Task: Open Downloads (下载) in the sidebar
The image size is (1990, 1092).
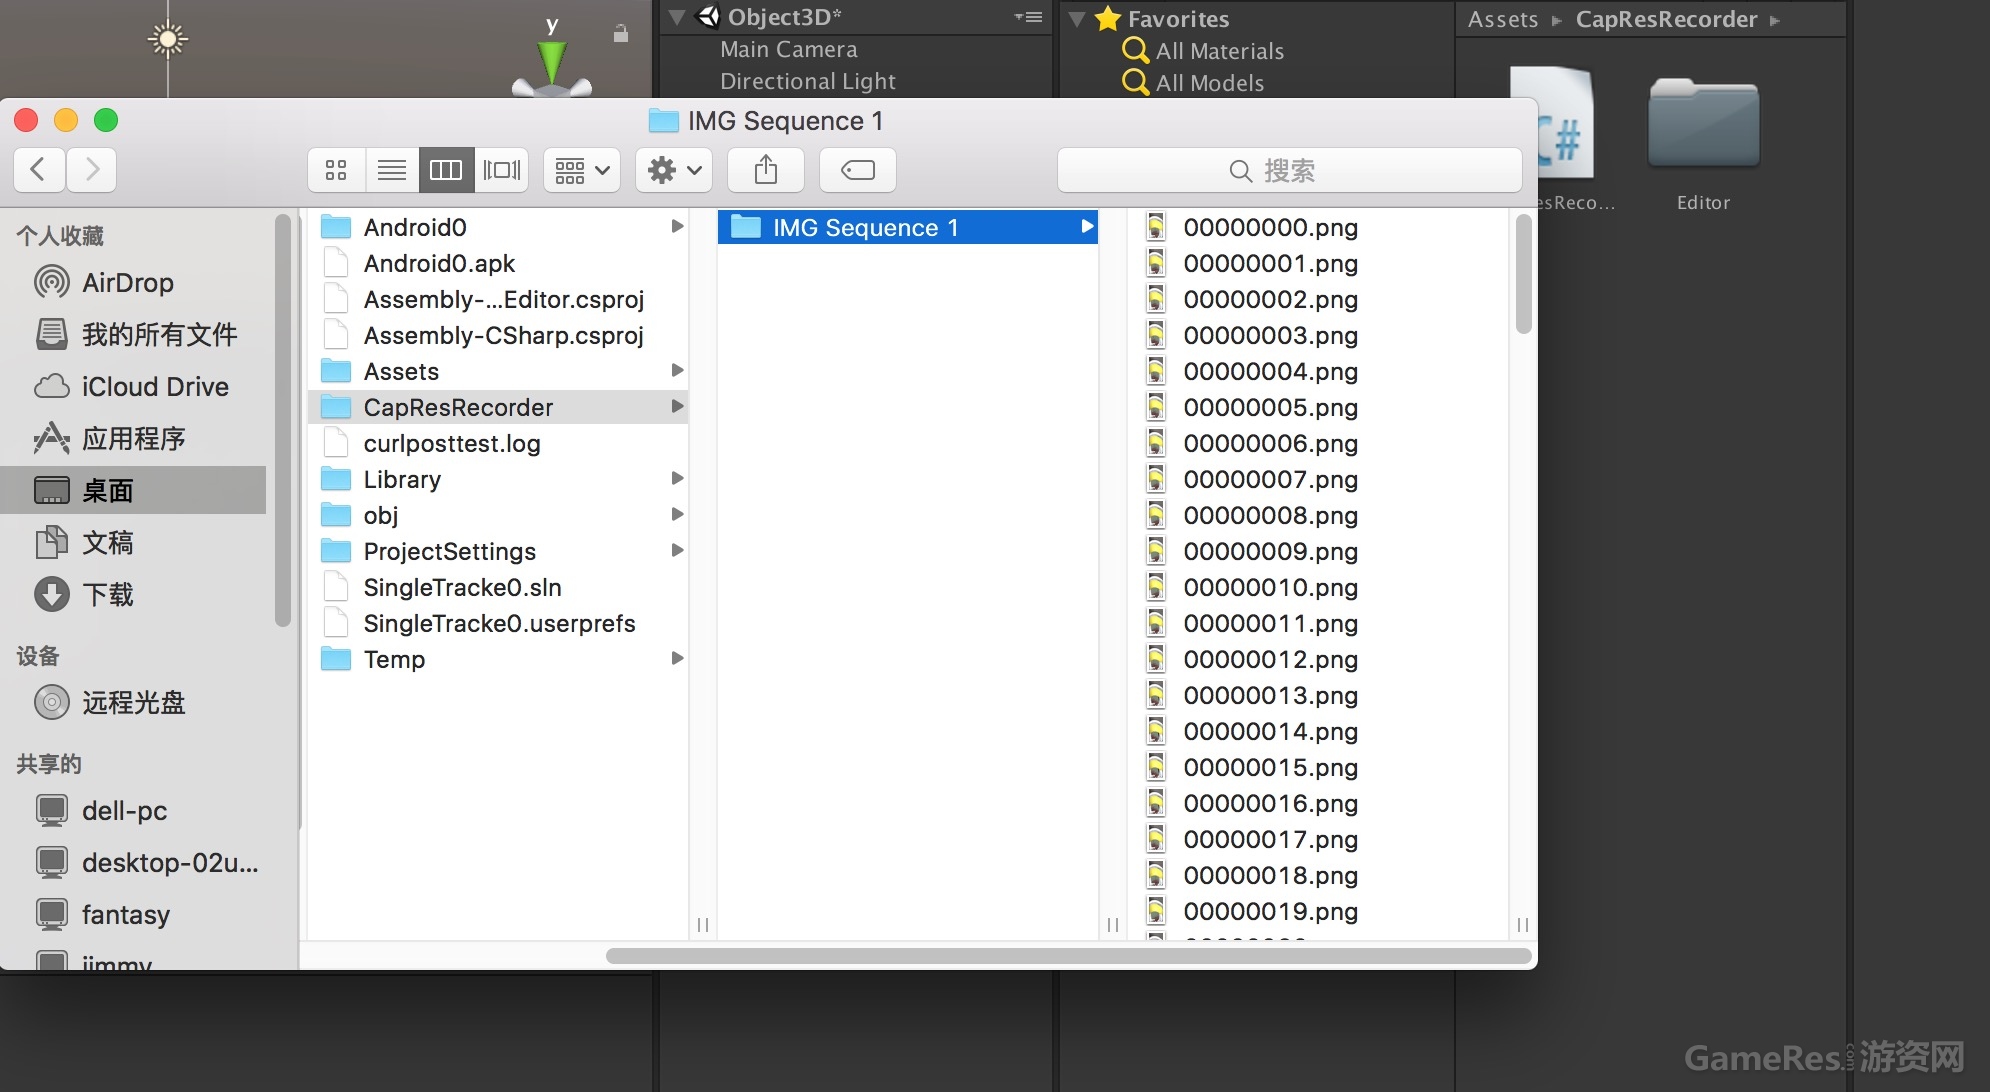Action: pyautogui.click(x=134, y=595)
